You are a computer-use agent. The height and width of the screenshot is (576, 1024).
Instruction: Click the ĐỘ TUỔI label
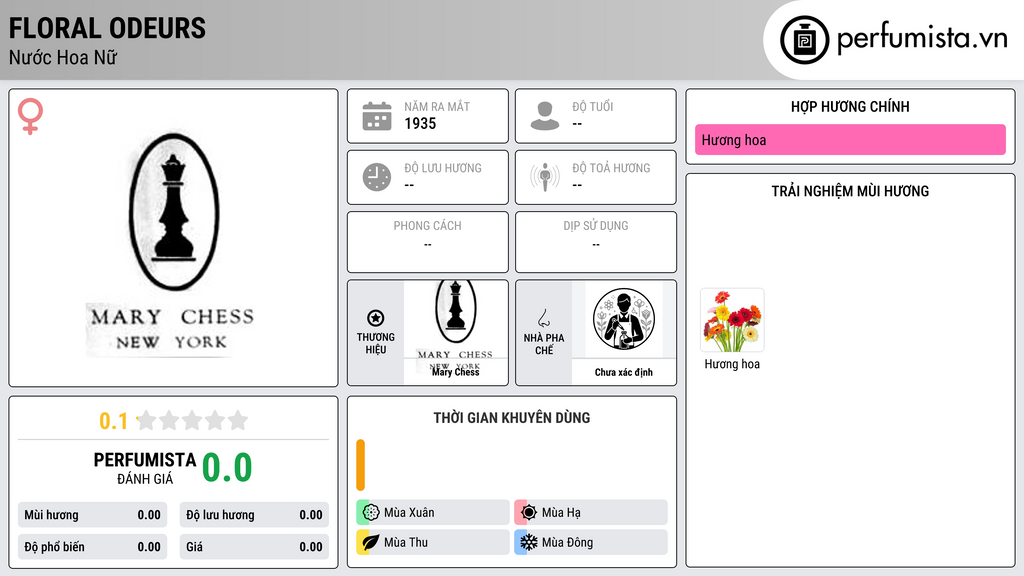(x=593, y=106)
